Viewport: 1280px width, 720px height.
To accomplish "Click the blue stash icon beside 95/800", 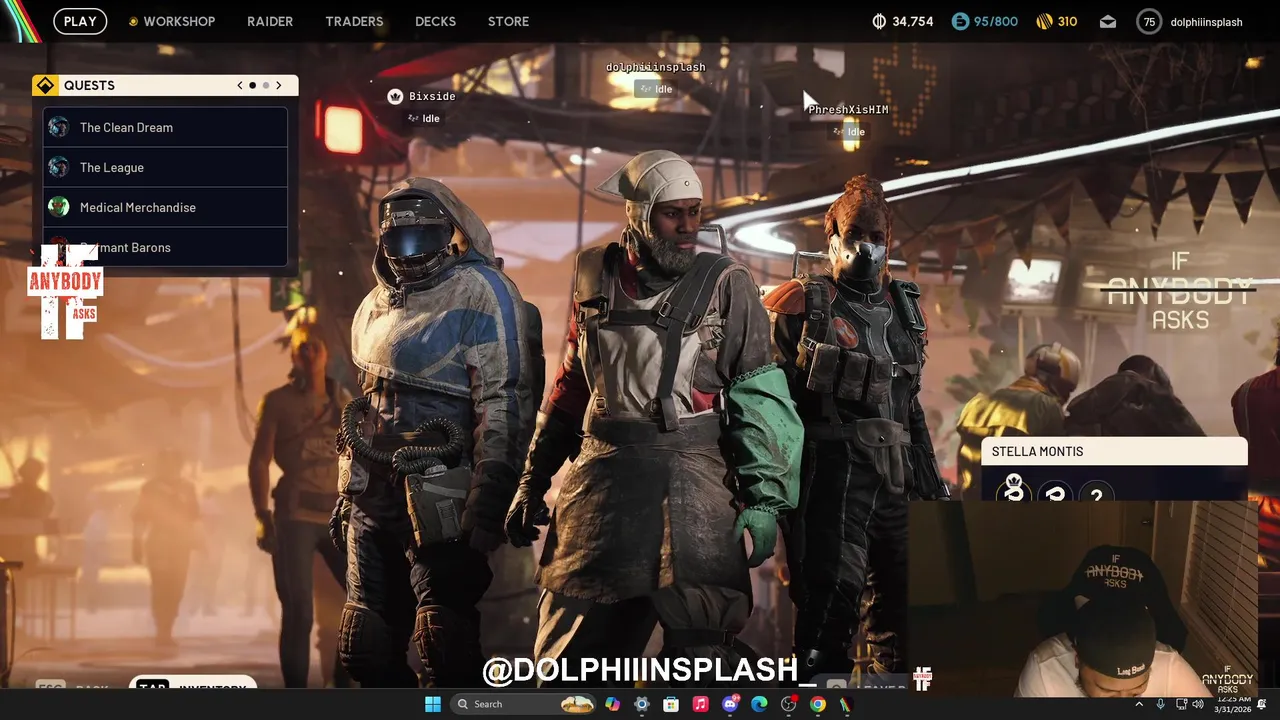I will (960, 21).
